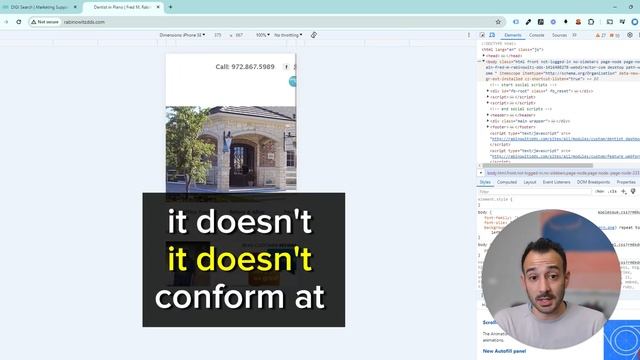Expand the header element node

(488, 115)
